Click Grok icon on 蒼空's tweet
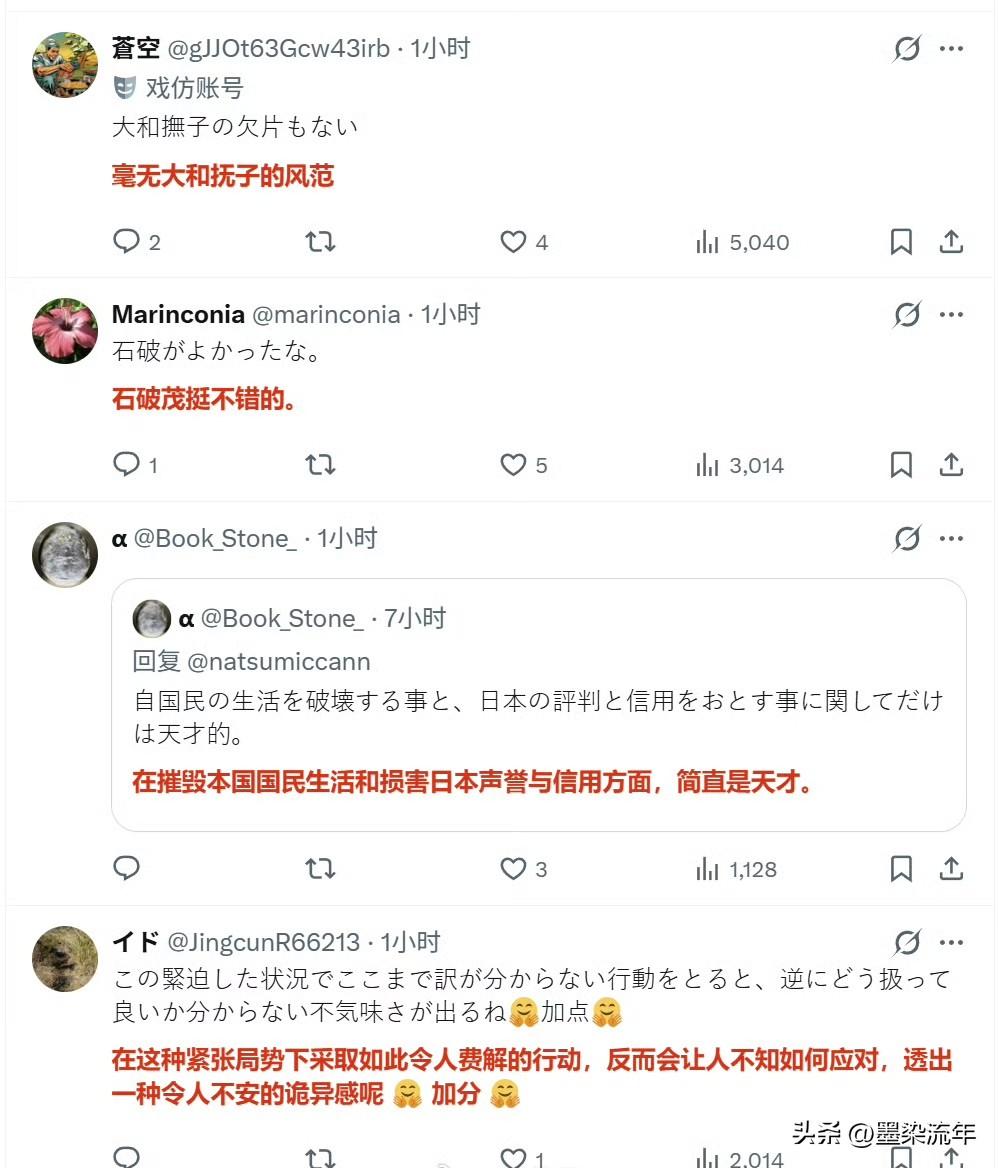 (907, 48)
